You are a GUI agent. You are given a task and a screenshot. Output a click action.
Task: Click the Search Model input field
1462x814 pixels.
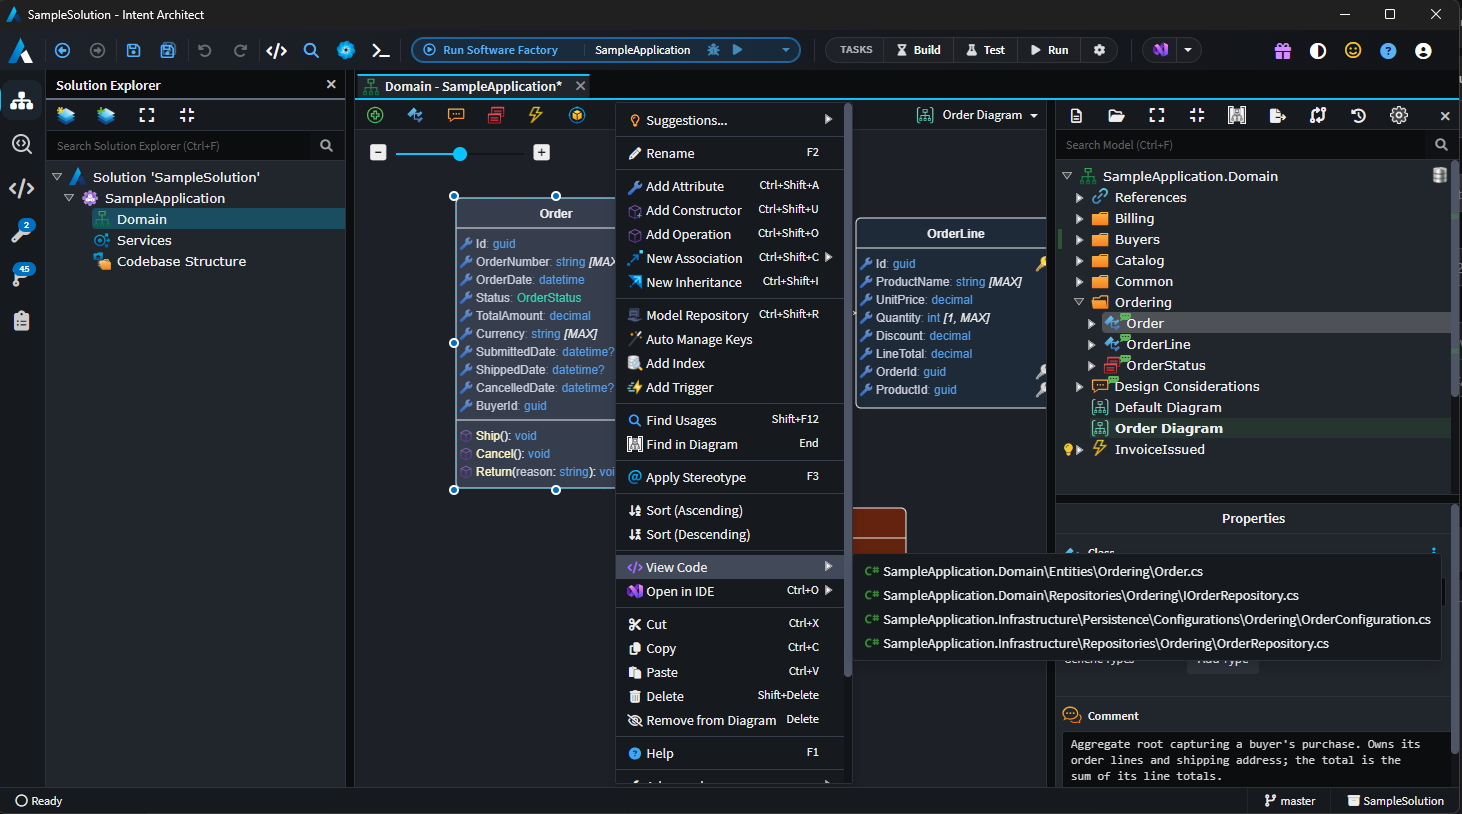[1241, 145]
